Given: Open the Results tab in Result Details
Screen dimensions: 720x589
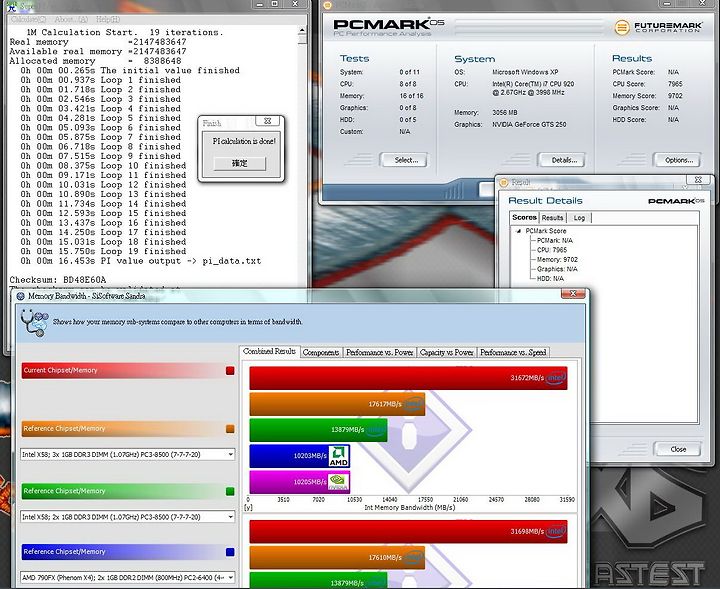Looking at the screenshot, I should [552, 218].
